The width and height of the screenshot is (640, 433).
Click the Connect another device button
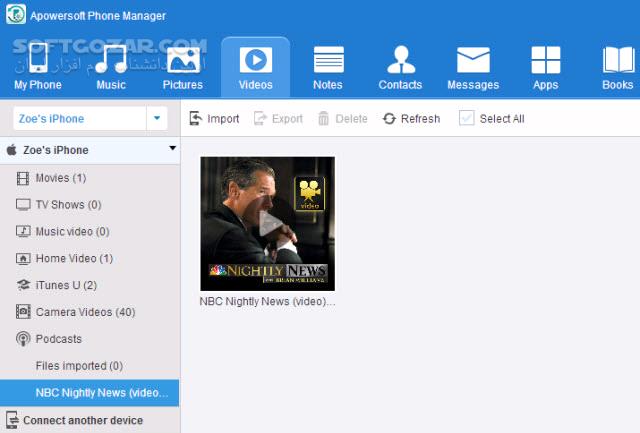tap(75, 420)
